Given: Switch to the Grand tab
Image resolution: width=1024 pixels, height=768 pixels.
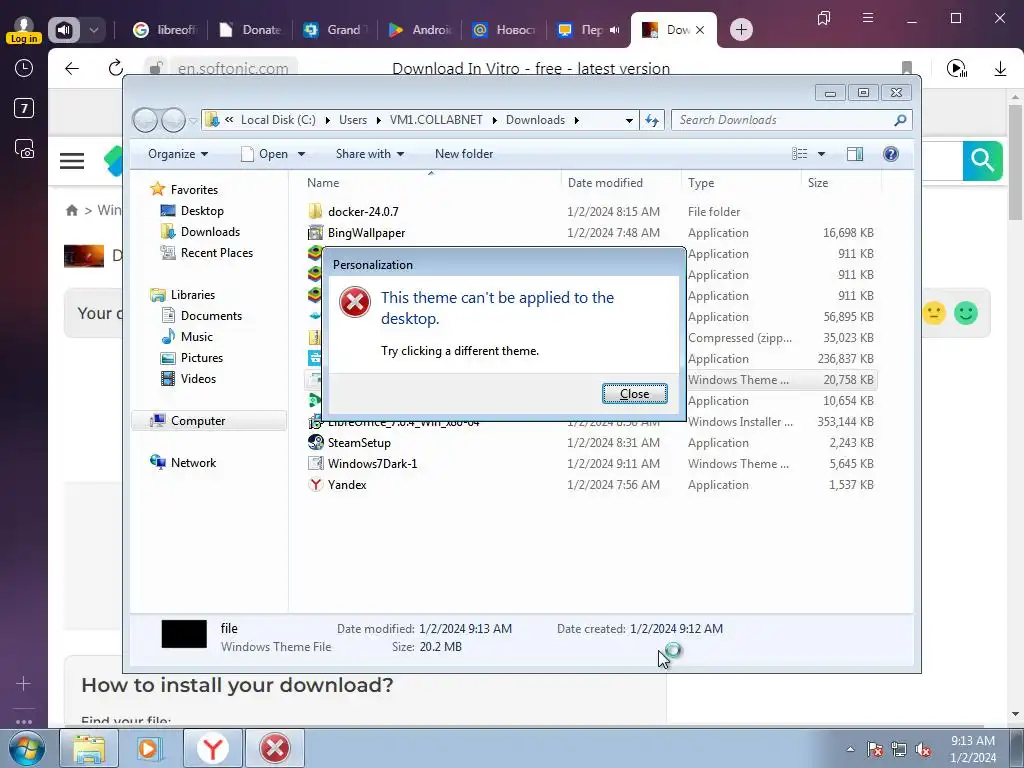Looking at the screenshot, I should click(336, 30).
